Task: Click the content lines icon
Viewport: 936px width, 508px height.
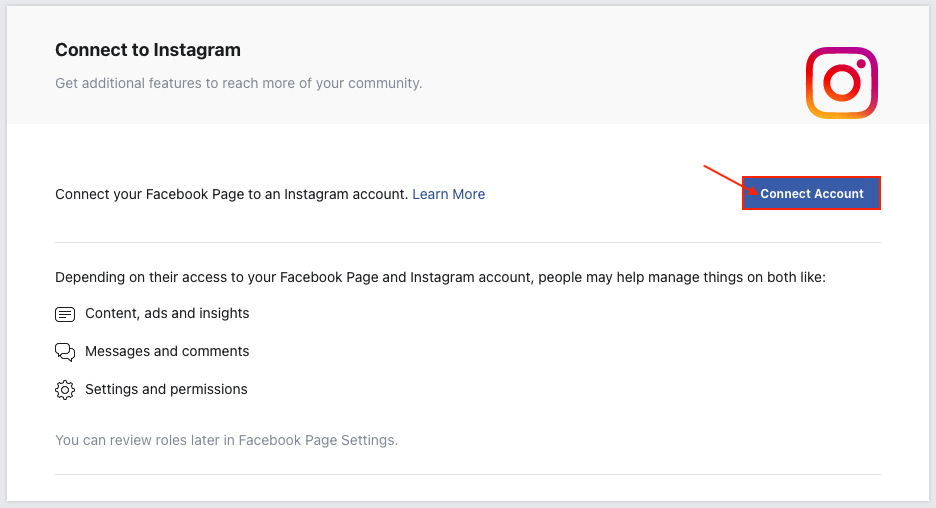Action: [65, 314]
